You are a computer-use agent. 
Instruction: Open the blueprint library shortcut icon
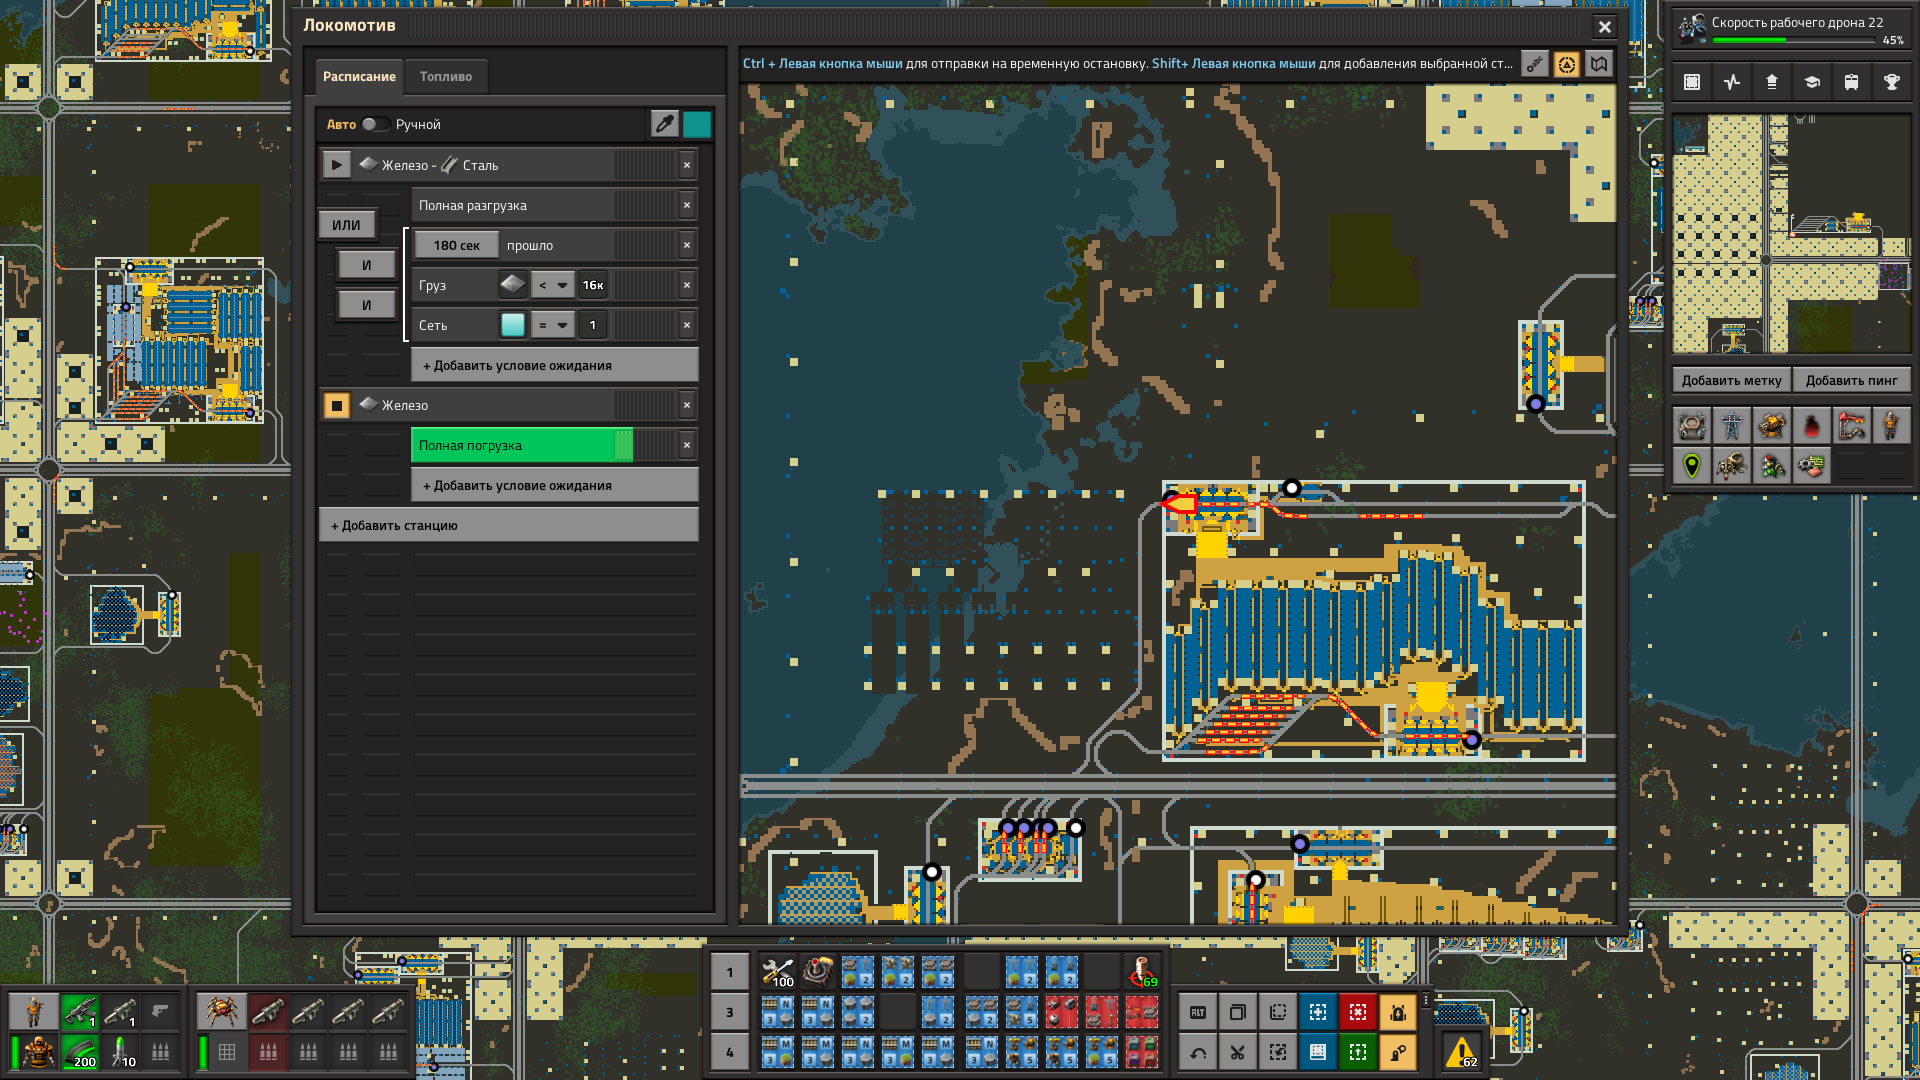point(1692,82)
